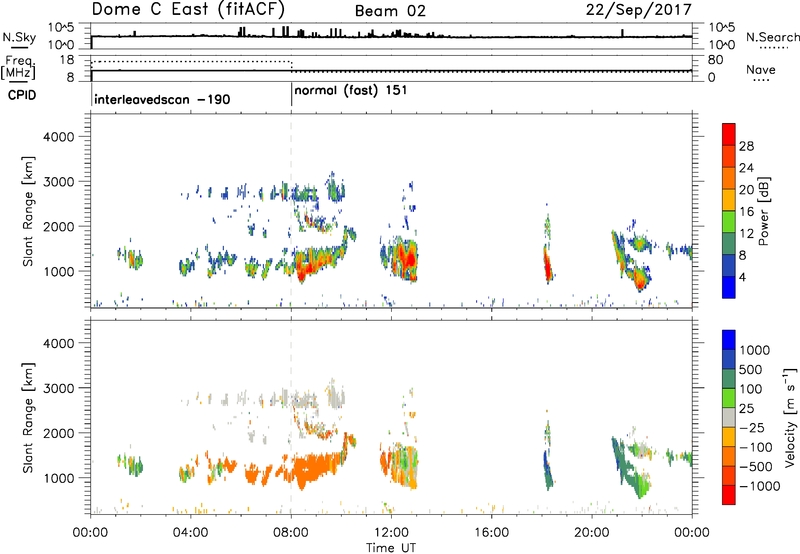Image resolution: width=800 pixels, height=554 pixels.
Task: Click the "Nave" legend label
Action: point(761,69)
